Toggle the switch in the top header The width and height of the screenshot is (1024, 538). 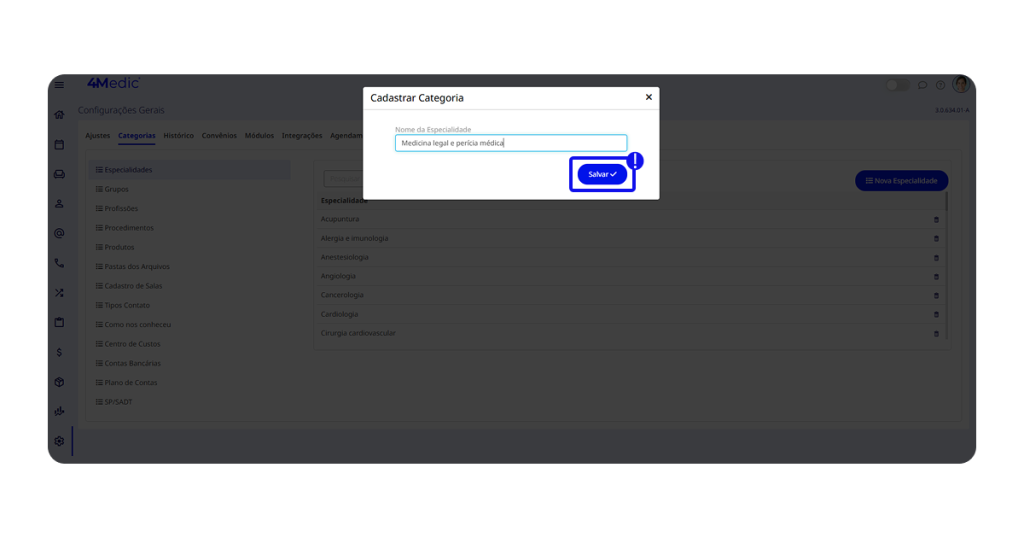tap(897, 85)
